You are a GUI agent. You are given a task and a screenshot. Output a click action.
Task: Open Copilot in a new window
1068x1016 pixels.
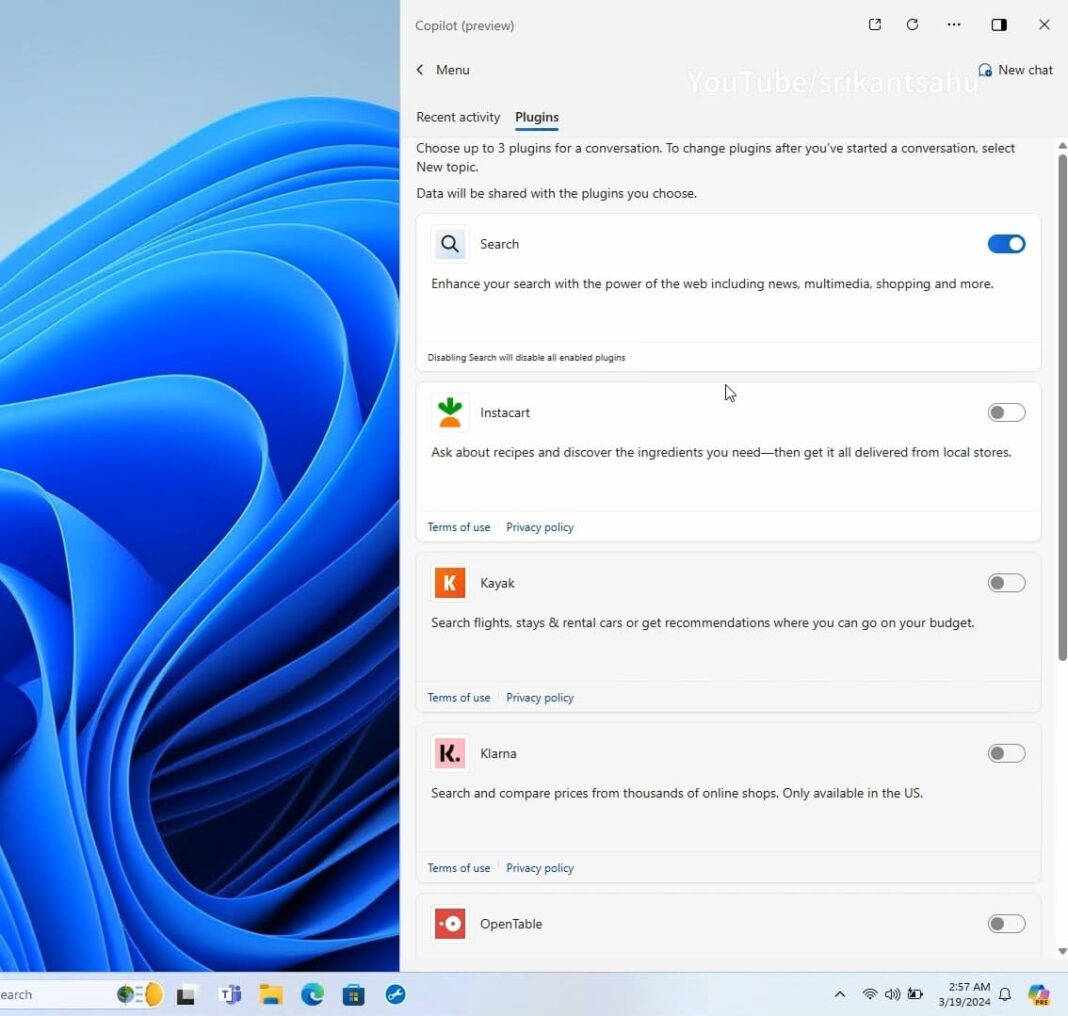(x=874, y=24)
